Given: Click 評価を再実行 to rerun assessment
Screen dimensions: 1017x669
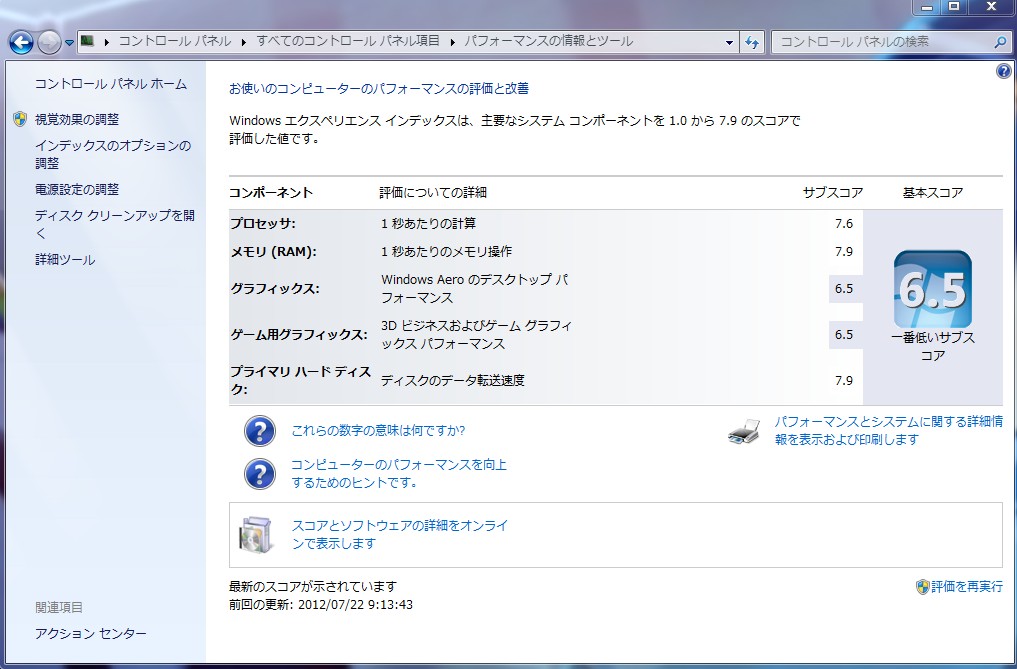Looking at the screenshot, I should pos(966,587).
